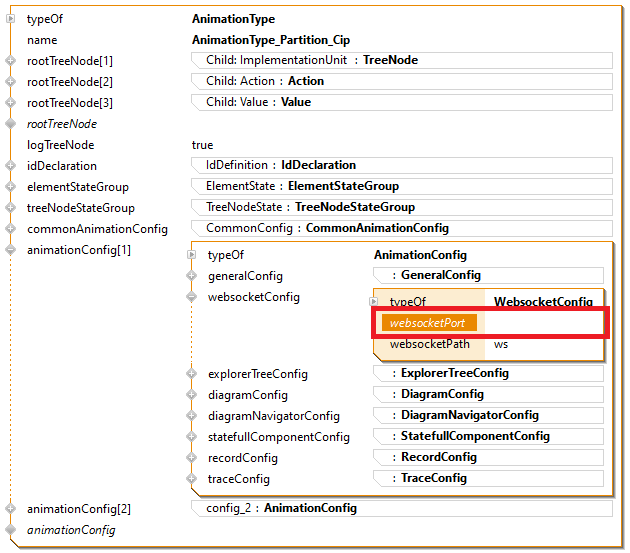The width and height of the screenshot is (630, 553).
Task: Click the expand icon beside diagramConfig
Action: [191, 395]
